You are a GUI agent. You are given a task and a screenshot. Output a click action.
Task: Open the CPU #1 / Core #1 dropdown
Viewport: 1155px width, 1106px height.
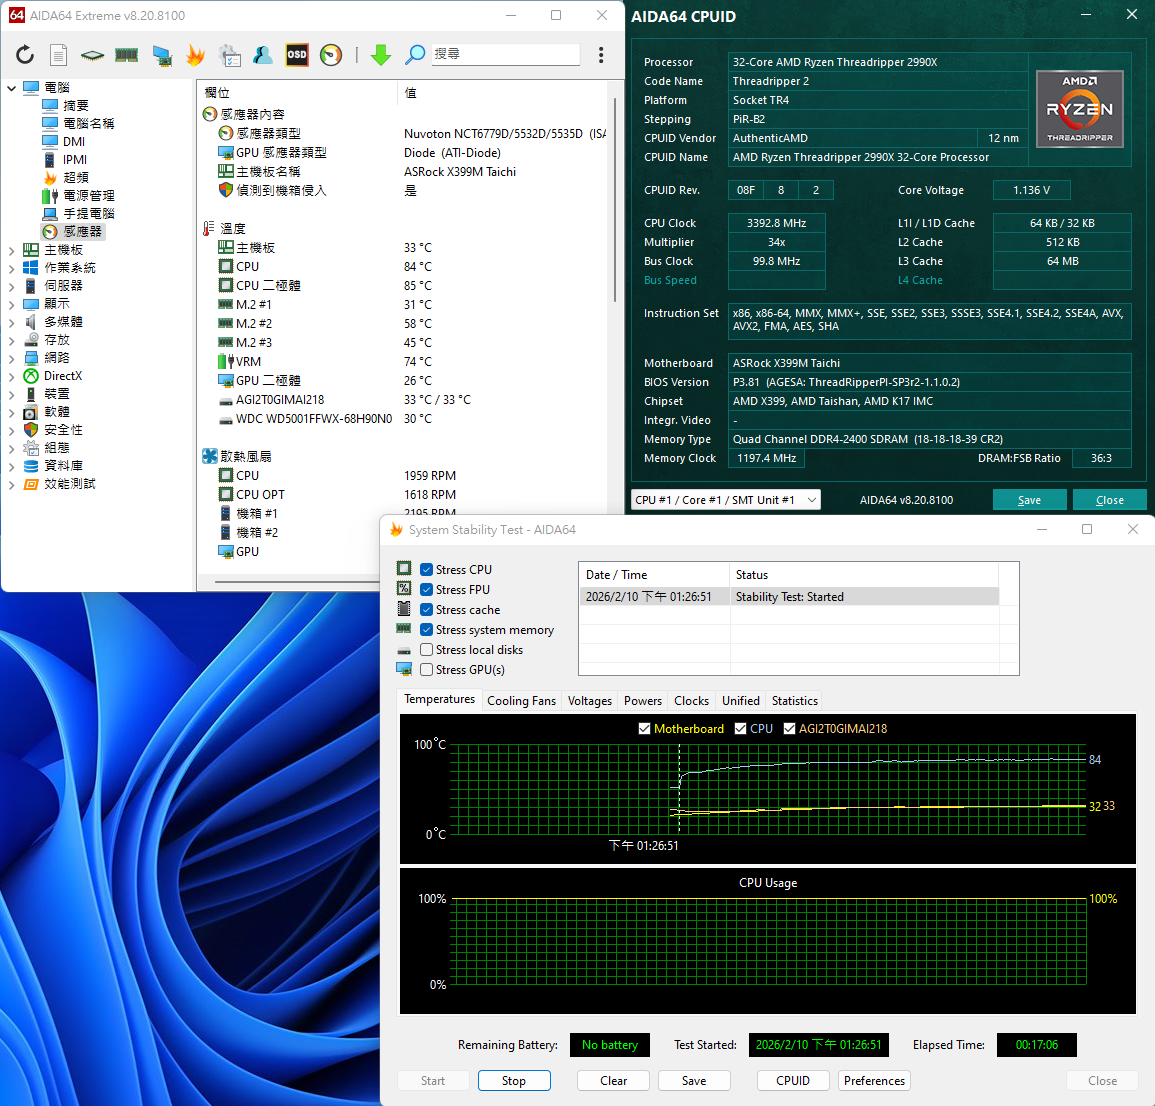pyautogui.click(x=725, y=500)
